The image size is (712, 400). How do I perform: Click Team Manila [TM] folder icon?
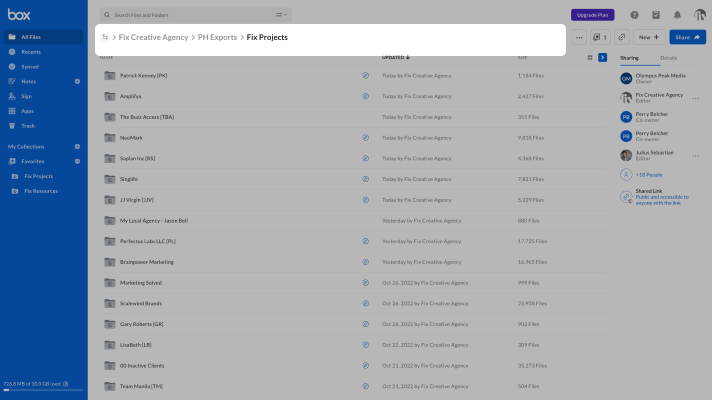(109, 386)
